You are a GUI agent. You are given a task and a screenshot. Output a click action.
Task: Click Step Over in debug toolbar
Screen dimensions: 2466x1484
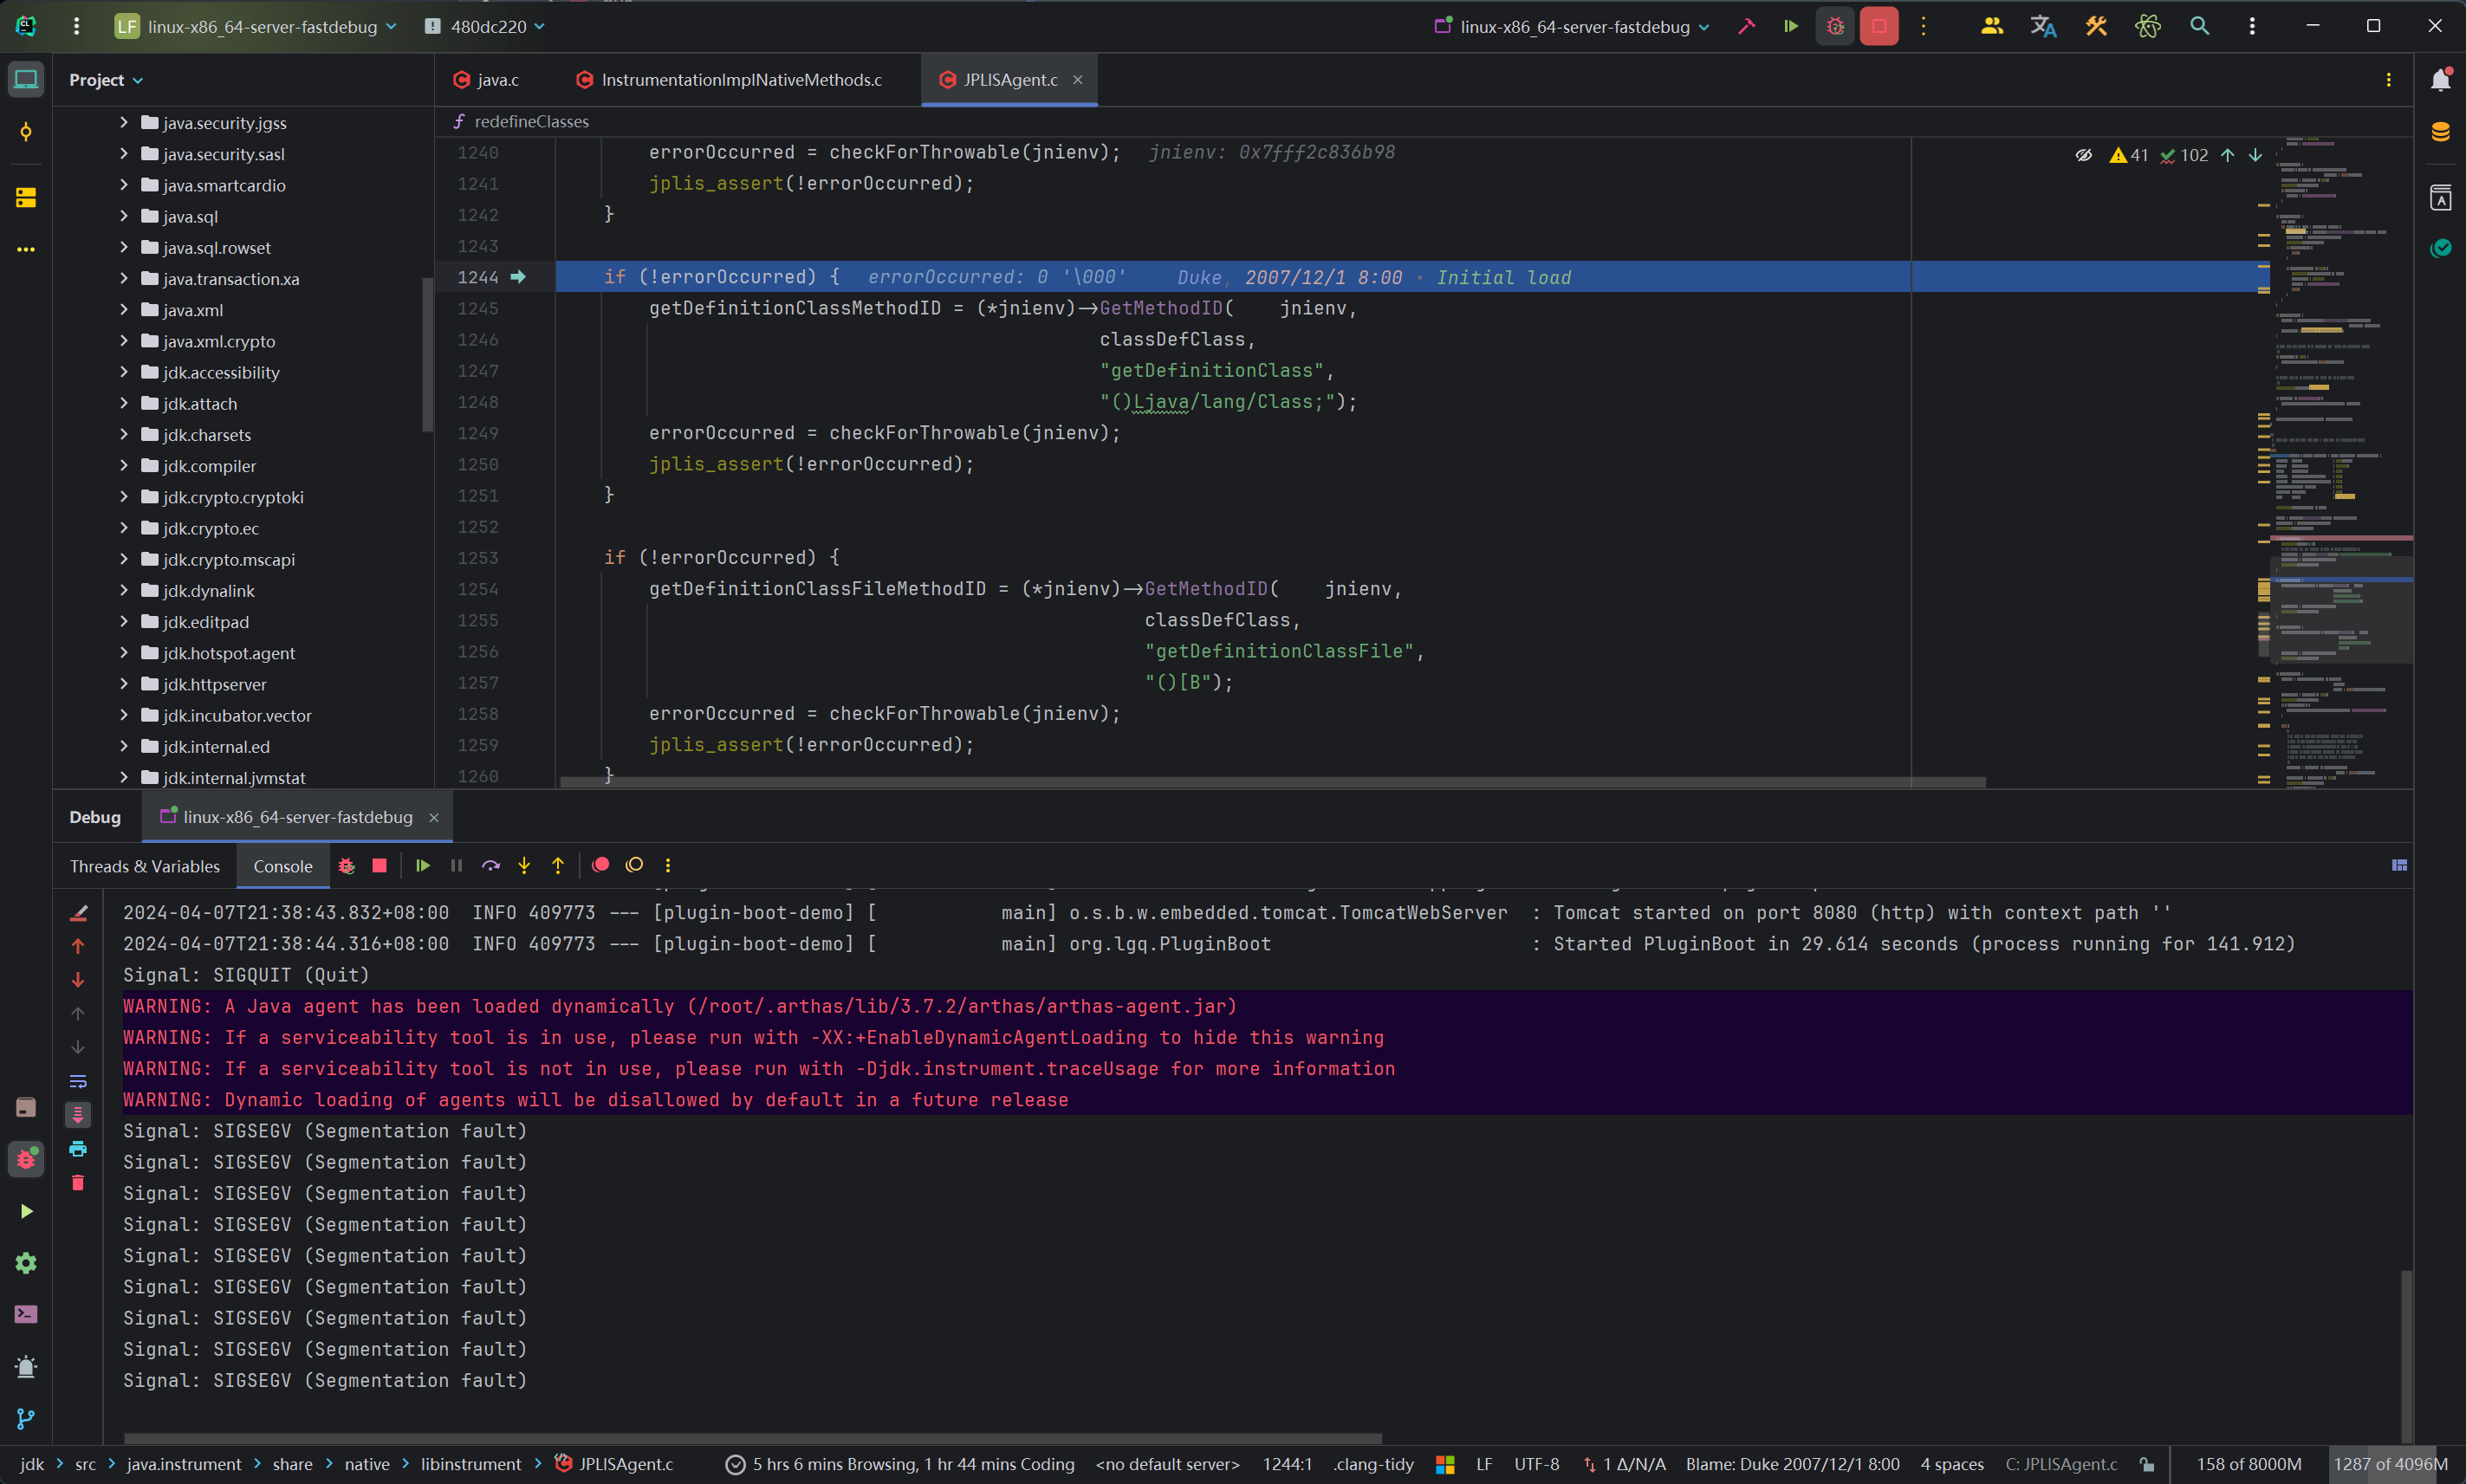[x=490, y=866]
